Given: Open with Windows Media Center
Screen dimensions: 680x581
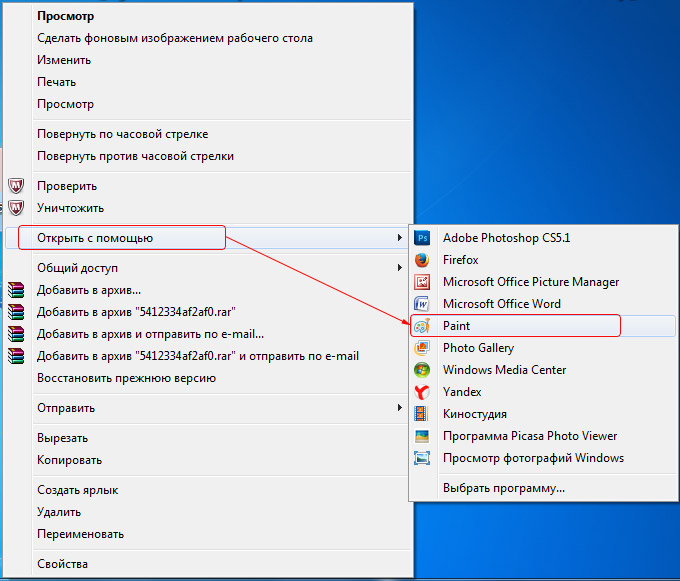Looking at the screenshot, I should [504, 370].
